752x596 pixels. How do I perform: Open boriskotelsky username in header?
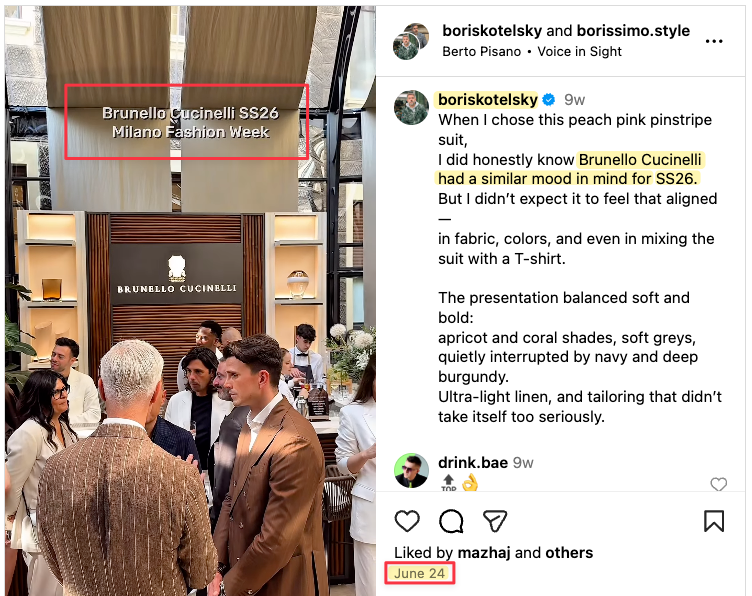(492, 31)
